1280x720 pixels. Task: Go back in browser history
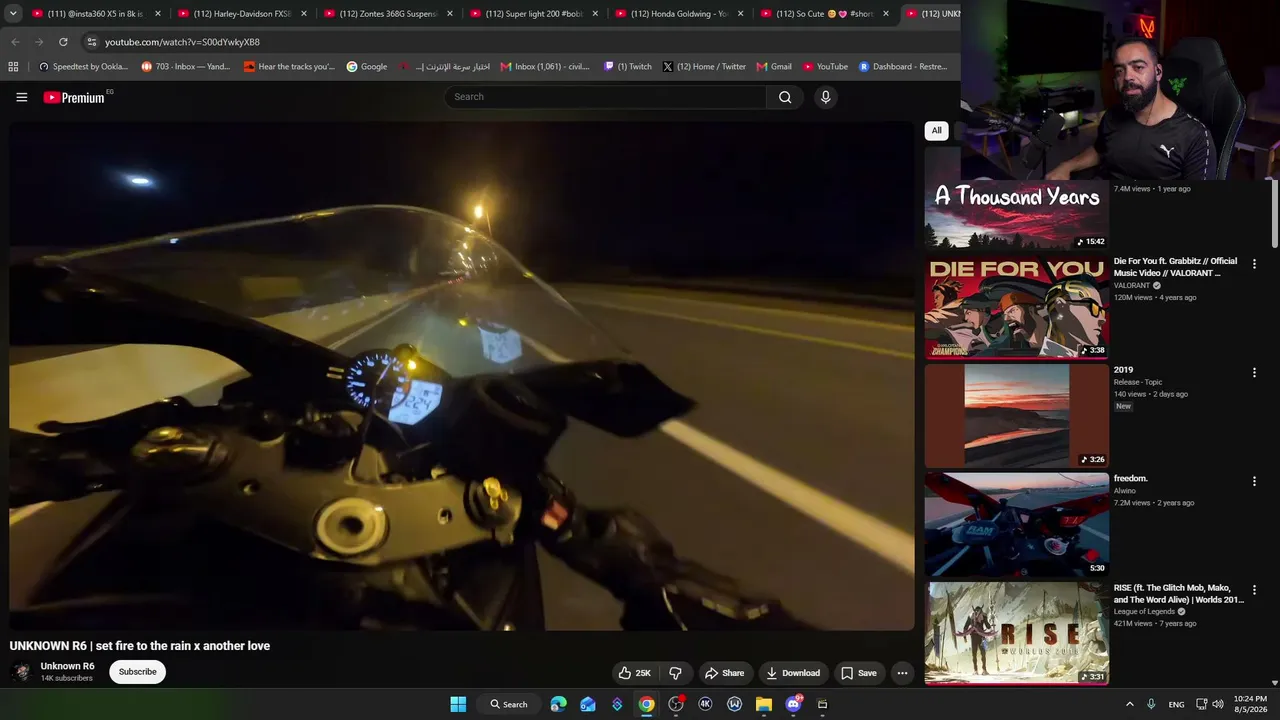(15, 42)
